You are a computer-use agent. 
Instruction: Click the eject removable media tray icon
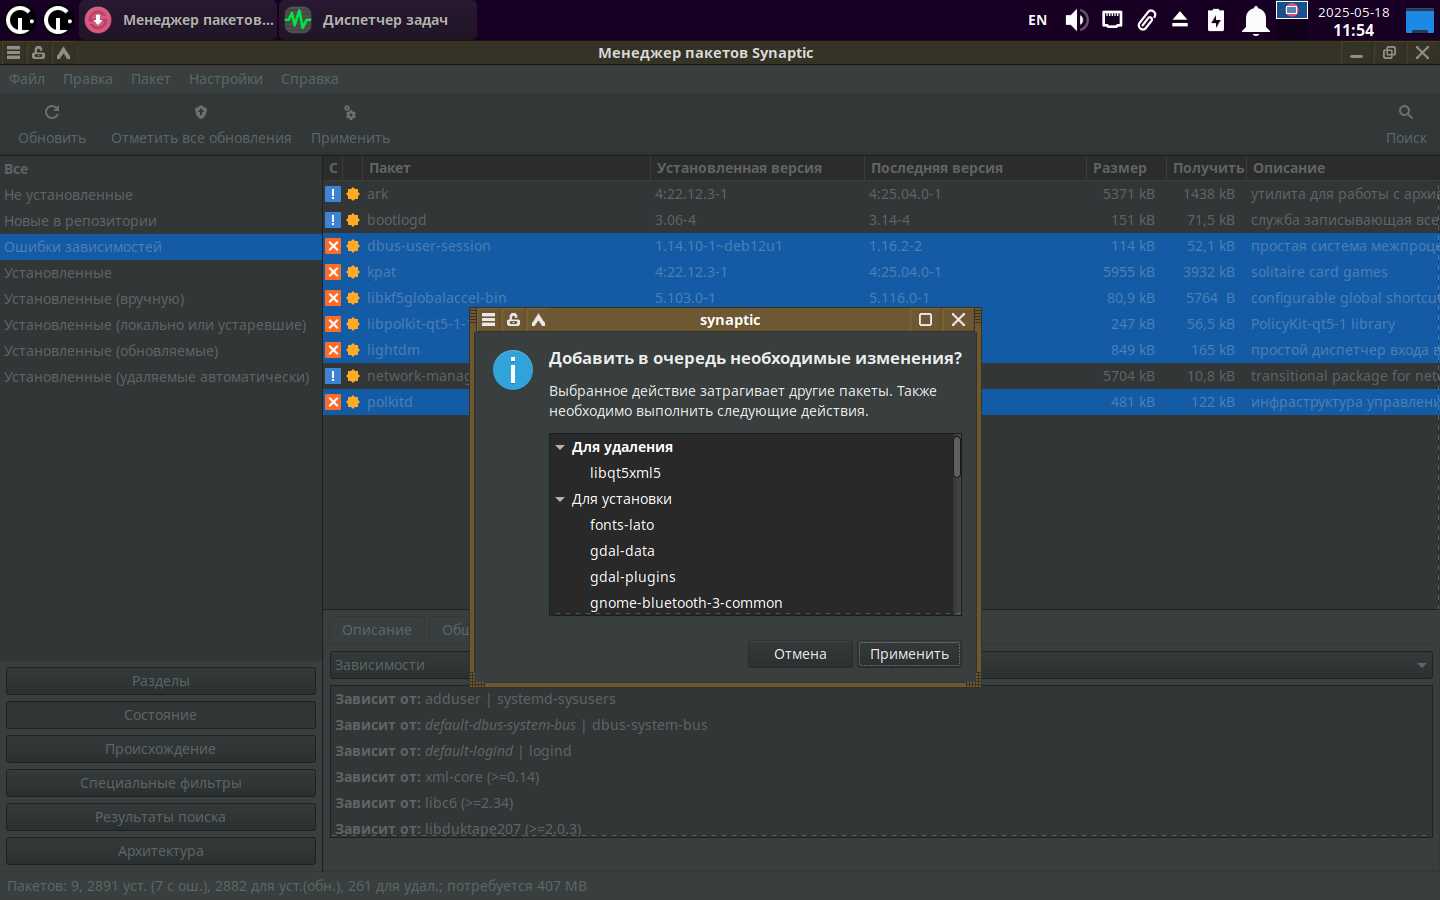click(x=1180, y=20)
